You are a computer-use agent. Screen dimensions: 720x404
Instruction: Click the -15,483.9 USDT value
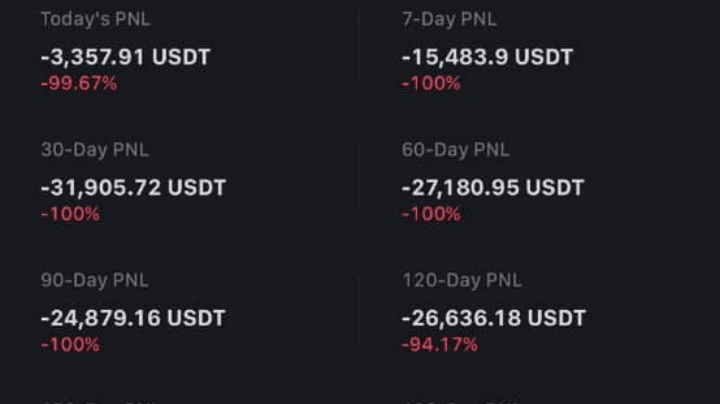487,57
